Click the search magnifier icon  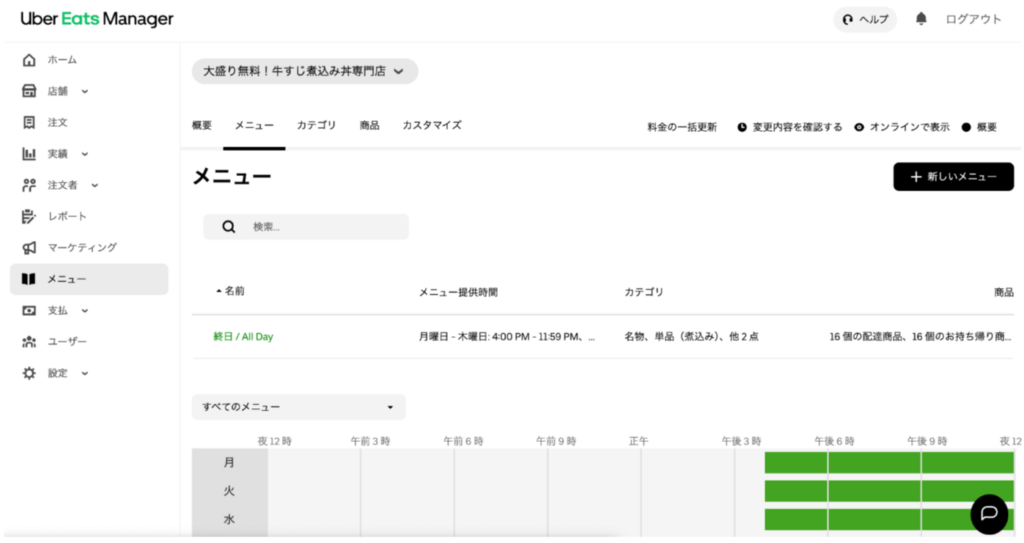[x=229, y=227]
